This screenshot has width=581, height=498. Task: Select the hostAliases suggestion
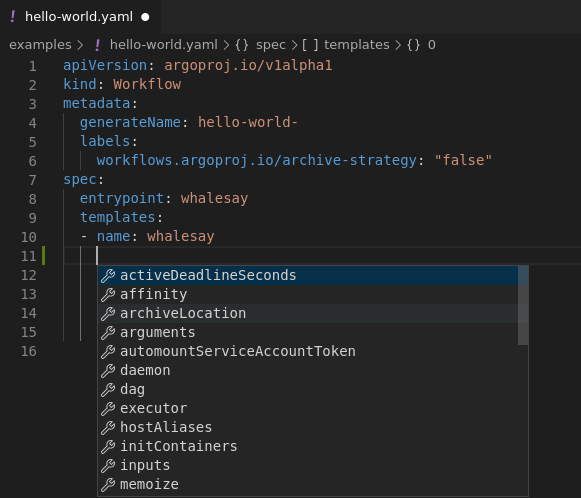pos(308,427)
